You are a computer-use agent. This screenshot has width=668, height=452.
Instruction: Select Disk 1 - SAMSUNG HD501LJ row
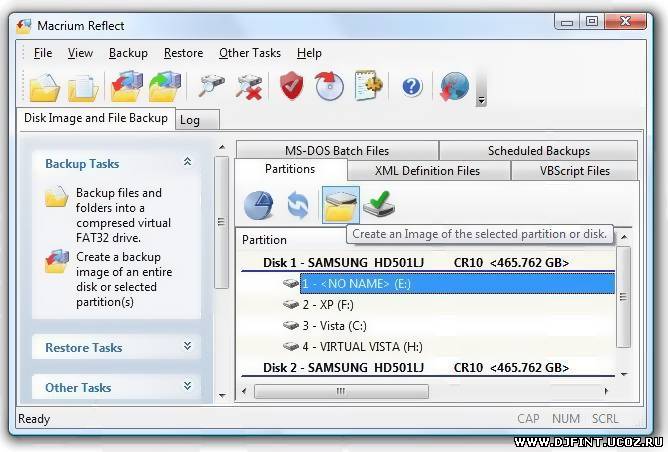[428, 262]
